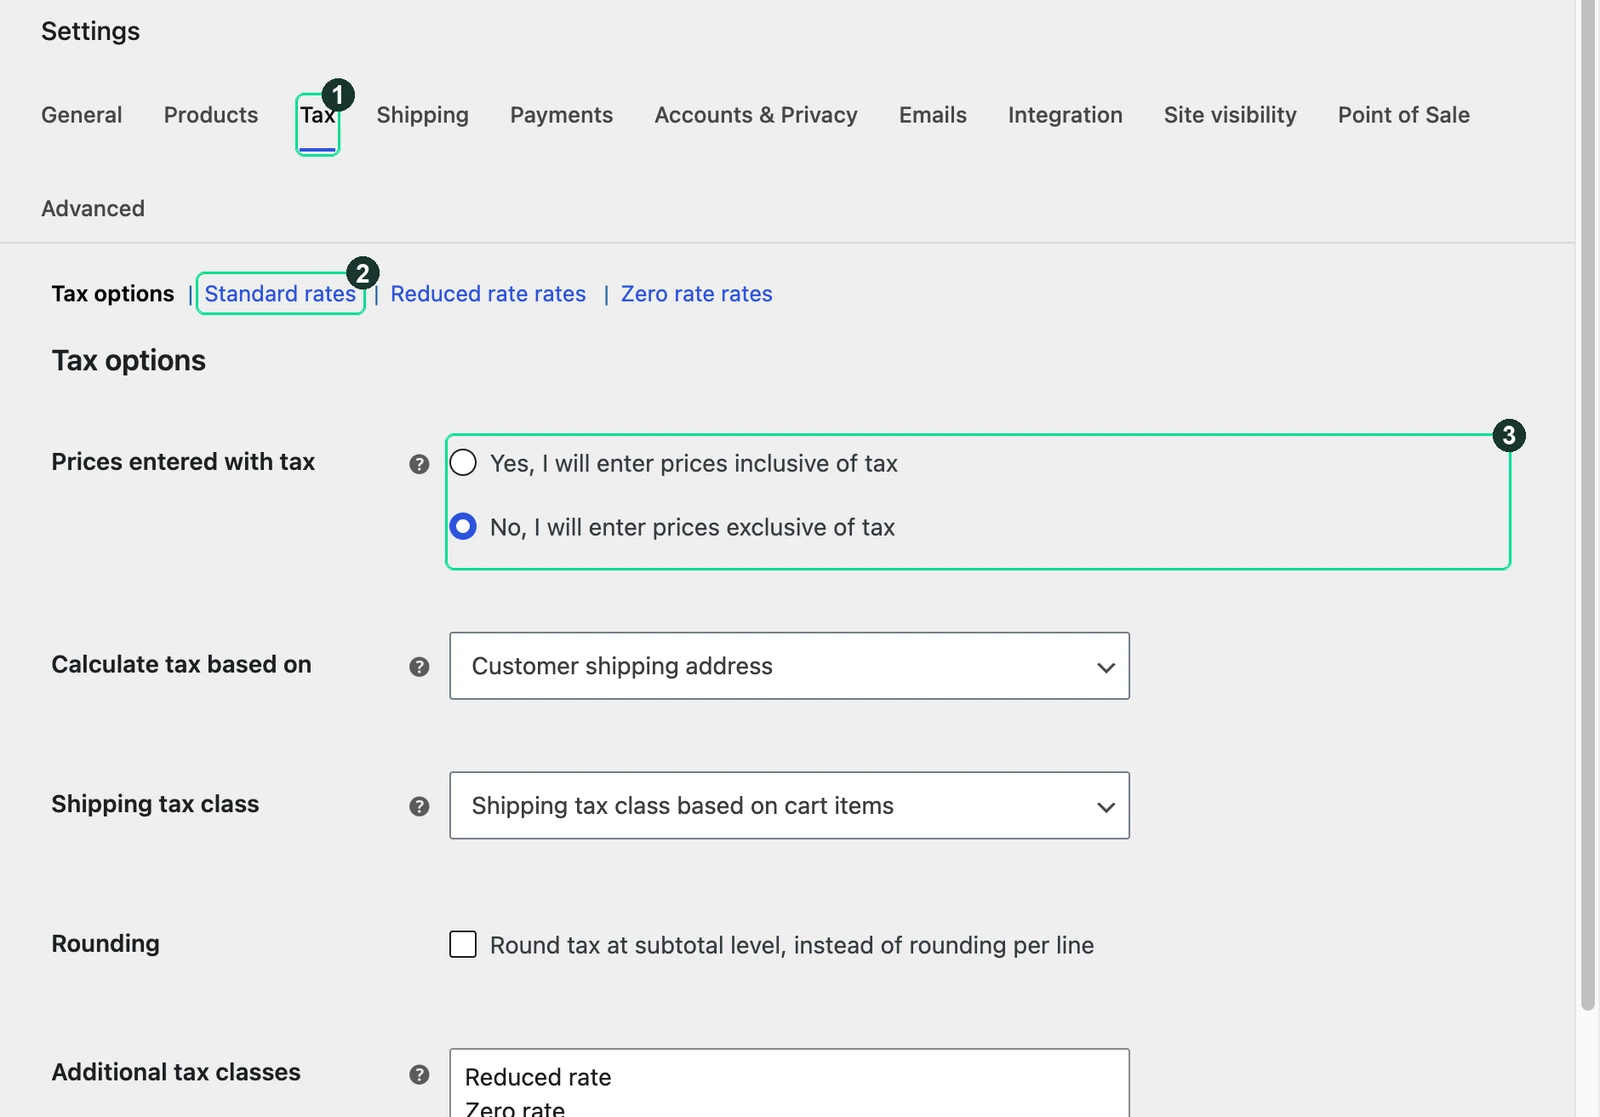The image size is (1600, 1117).
Task: Enable round tax at subtotal level checkbox
Action: point(463,944)
